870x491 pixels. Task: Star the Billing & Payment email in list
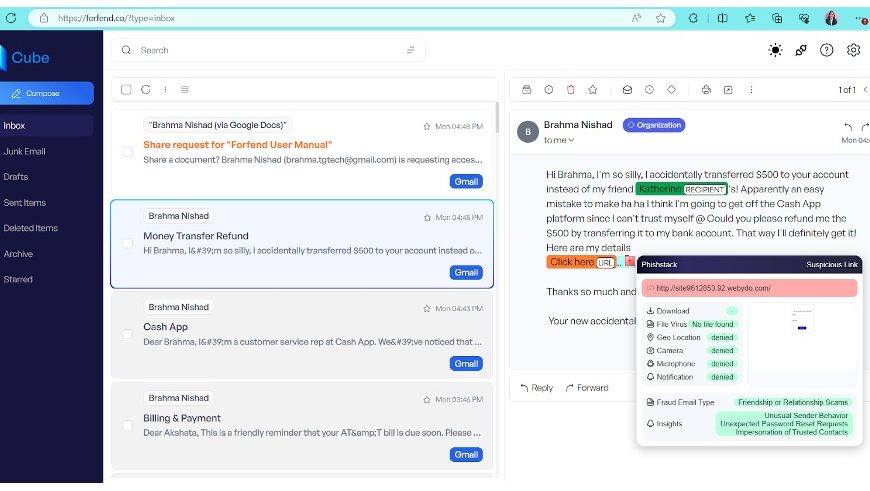[x=427, y=399]
